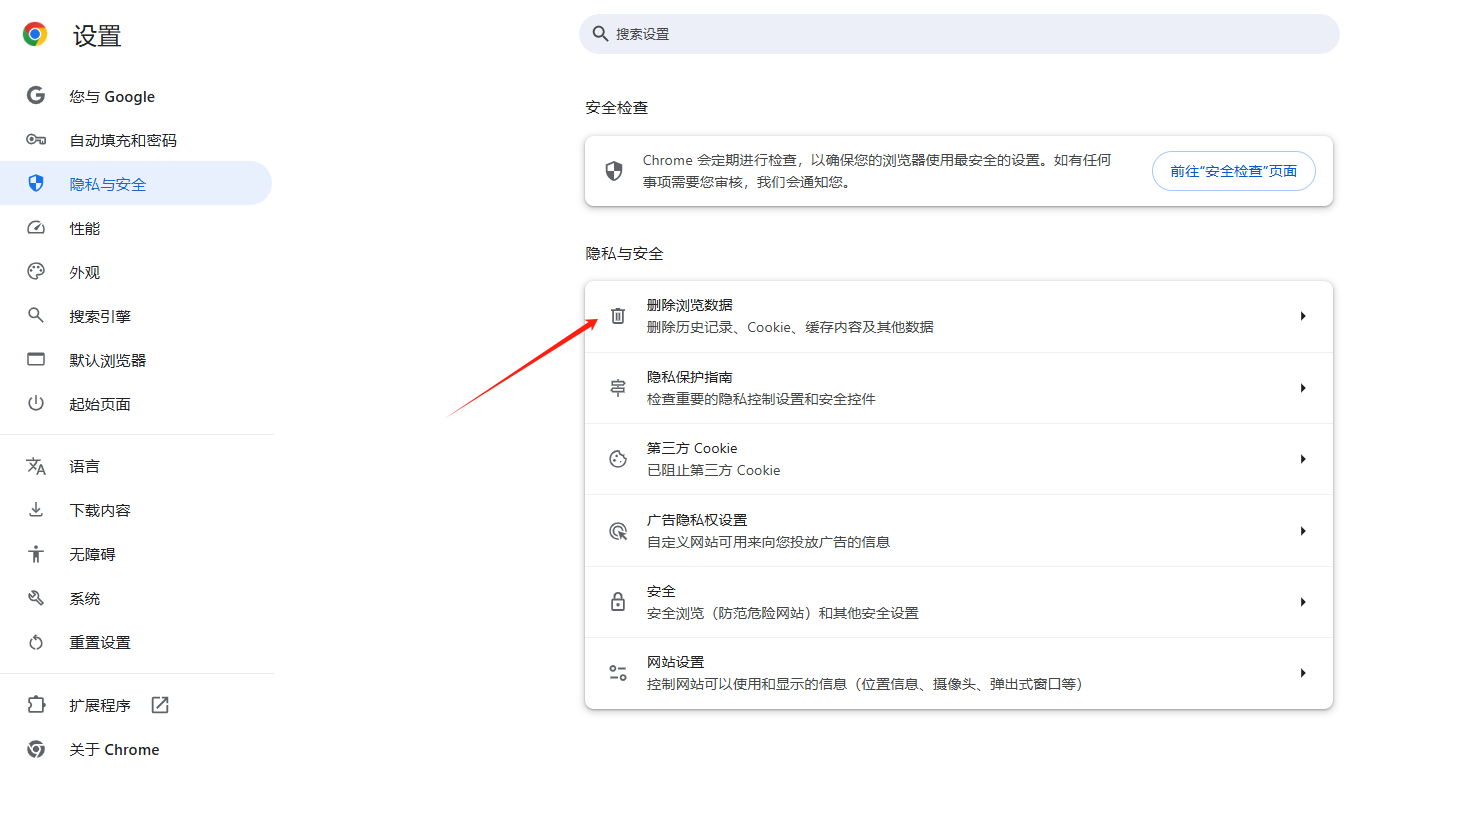Screen dimensions: 1470x830
Task: Expand the 安全 row arrow
Action: (x=1303, y=602)
